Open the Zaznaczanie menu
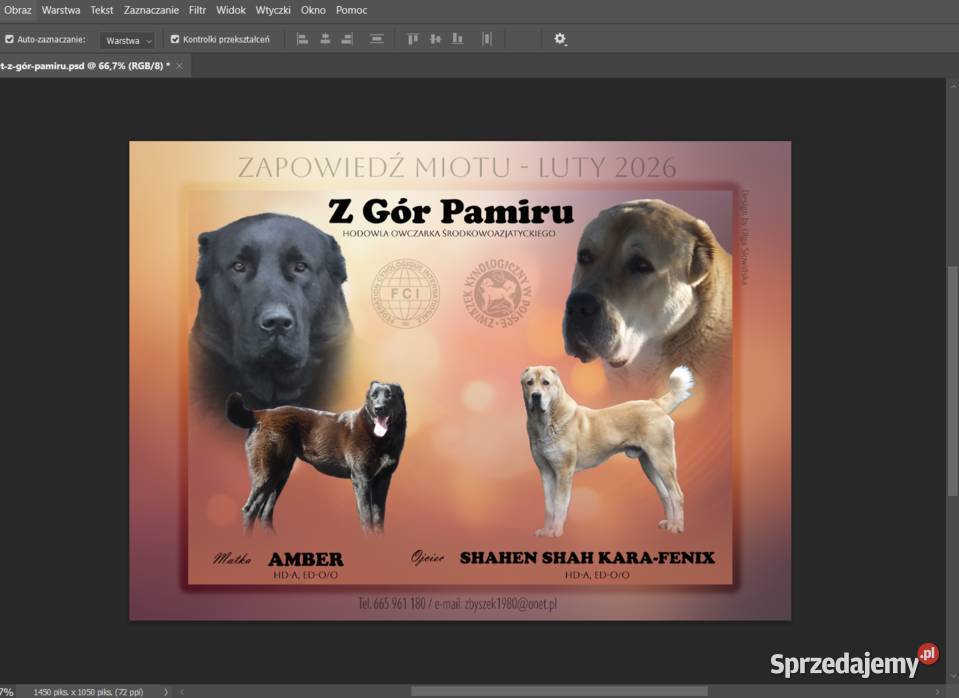Image resolution: width=959 pixels, height=698 pixels. click(x=151, y=10)
